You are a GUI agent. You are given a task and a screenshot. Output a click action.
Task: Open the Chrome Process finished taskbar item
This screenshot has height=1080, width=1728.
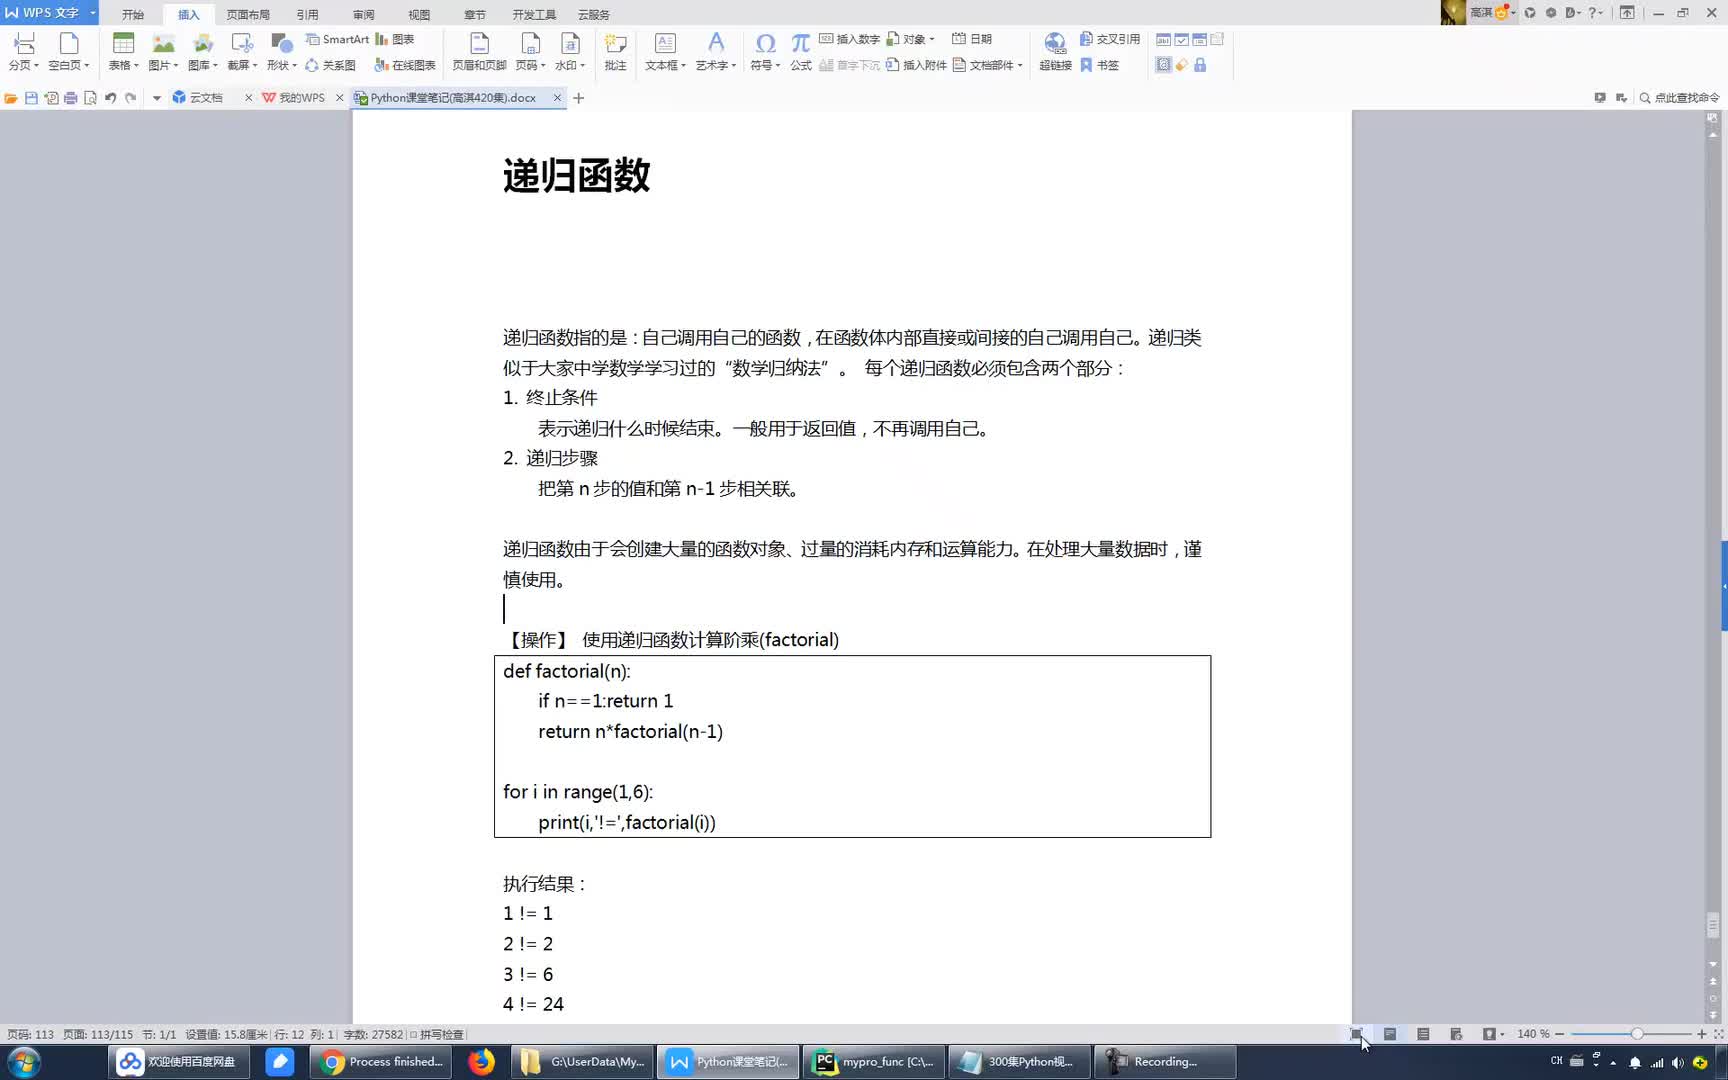pos(381,1062)
